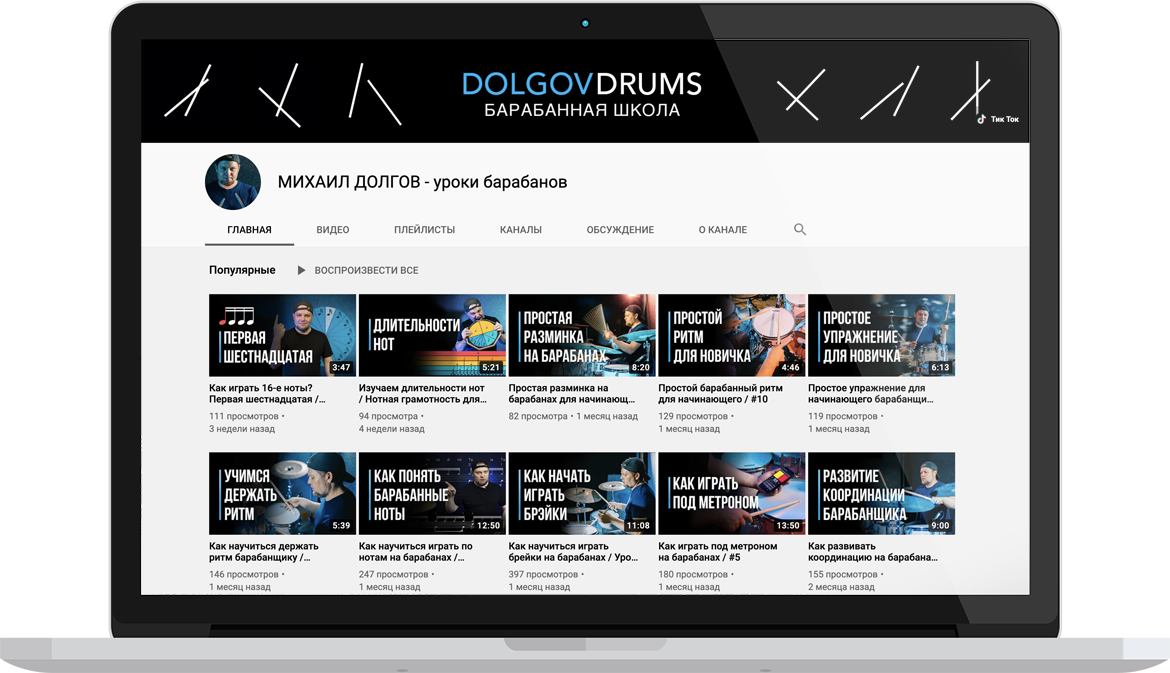Switch to the Главная tab

point(249,230)
